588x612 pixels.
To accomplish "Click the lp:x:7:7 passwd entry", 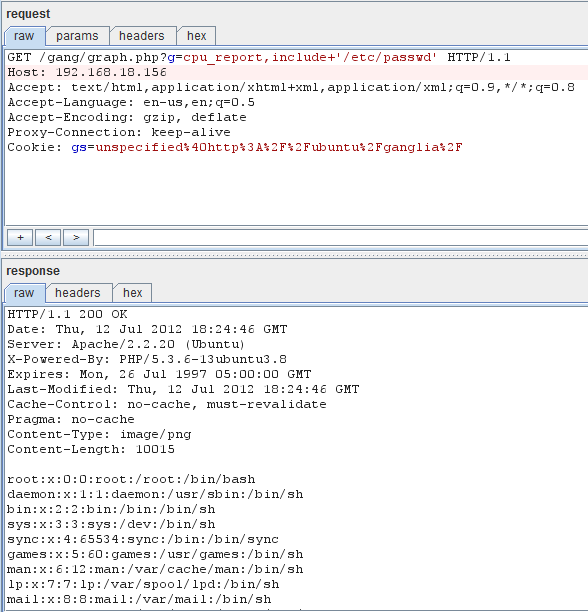I will (x=143, y=584).
